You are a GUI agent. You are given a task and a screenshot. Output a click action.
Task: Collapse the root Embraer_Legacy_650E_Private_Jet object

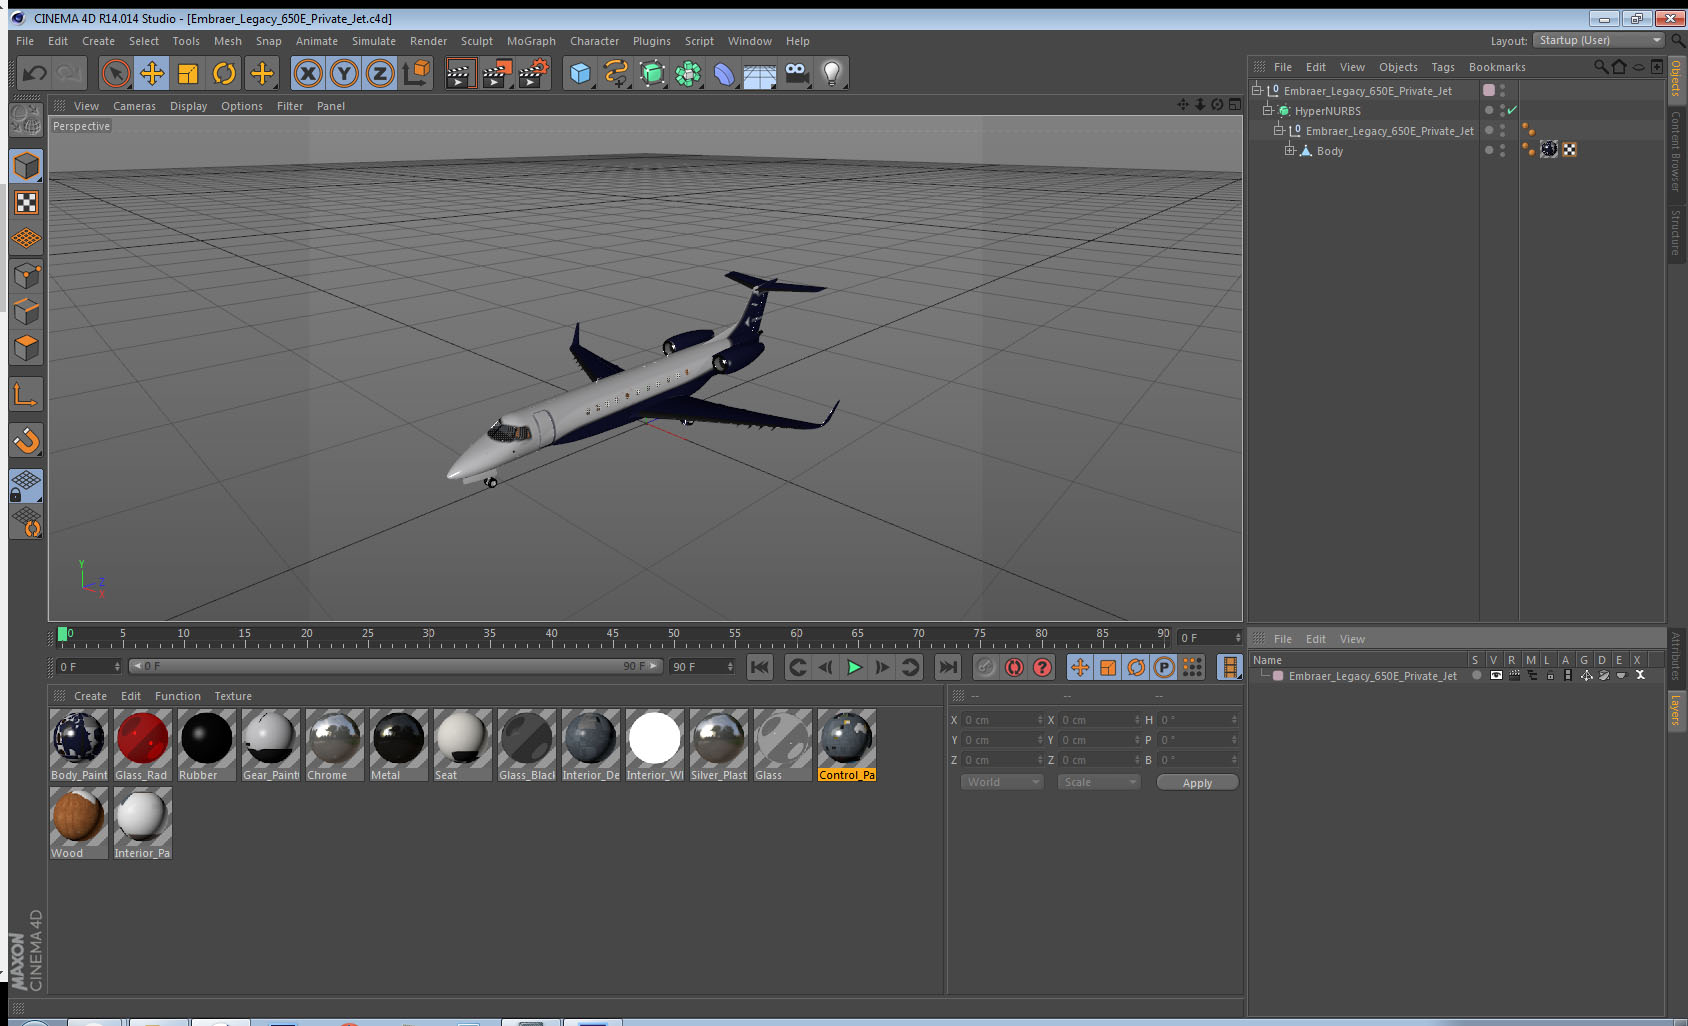click(x=1257, y=90)
